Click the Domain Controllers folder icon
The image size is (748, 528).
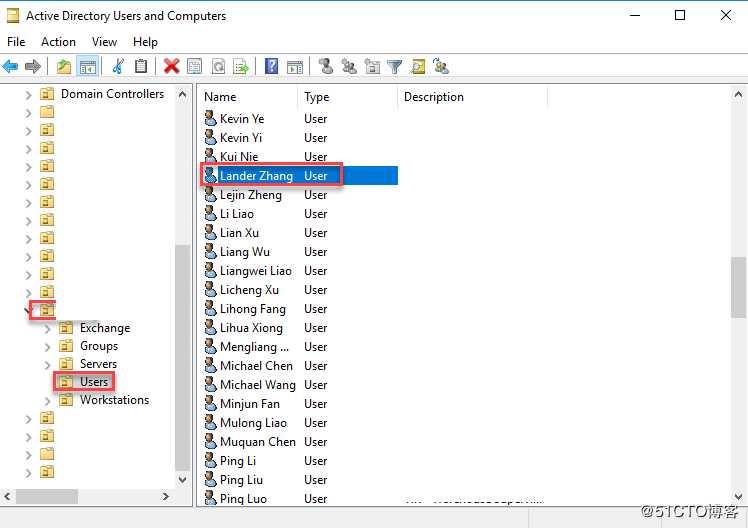[x=47, y=94]
